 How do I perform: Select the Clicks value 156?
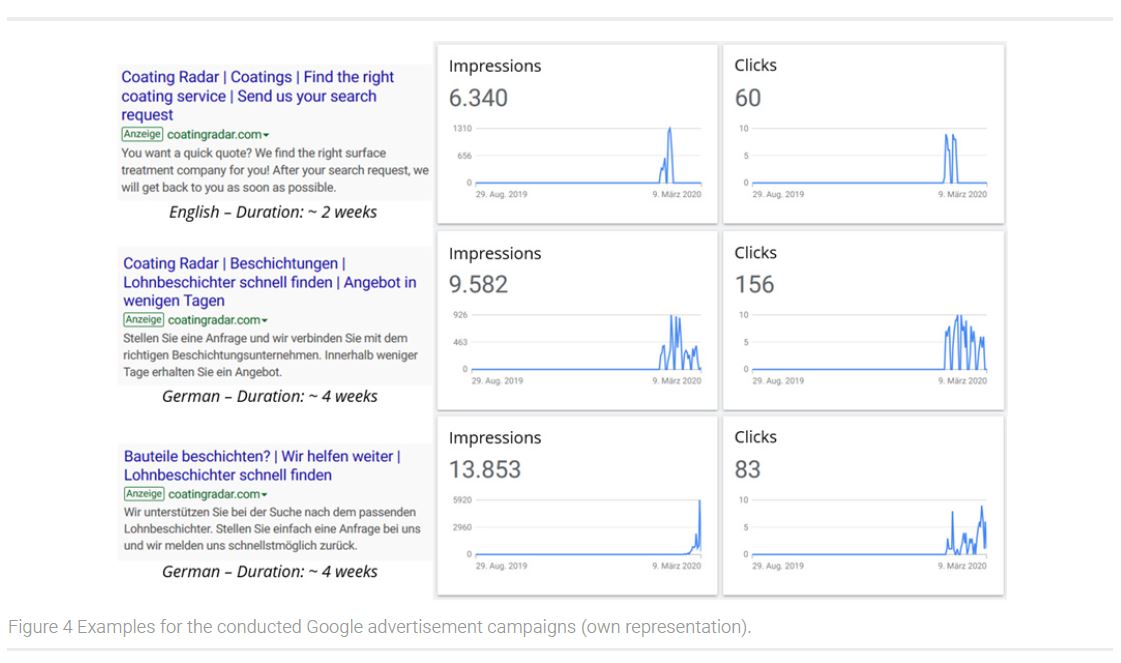tap(754, 285)
